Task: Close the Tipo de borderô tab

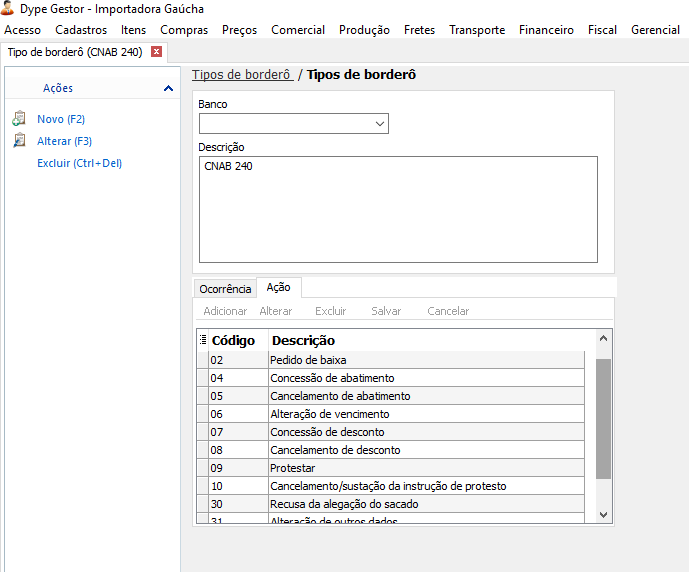Action: coord(156,52)
